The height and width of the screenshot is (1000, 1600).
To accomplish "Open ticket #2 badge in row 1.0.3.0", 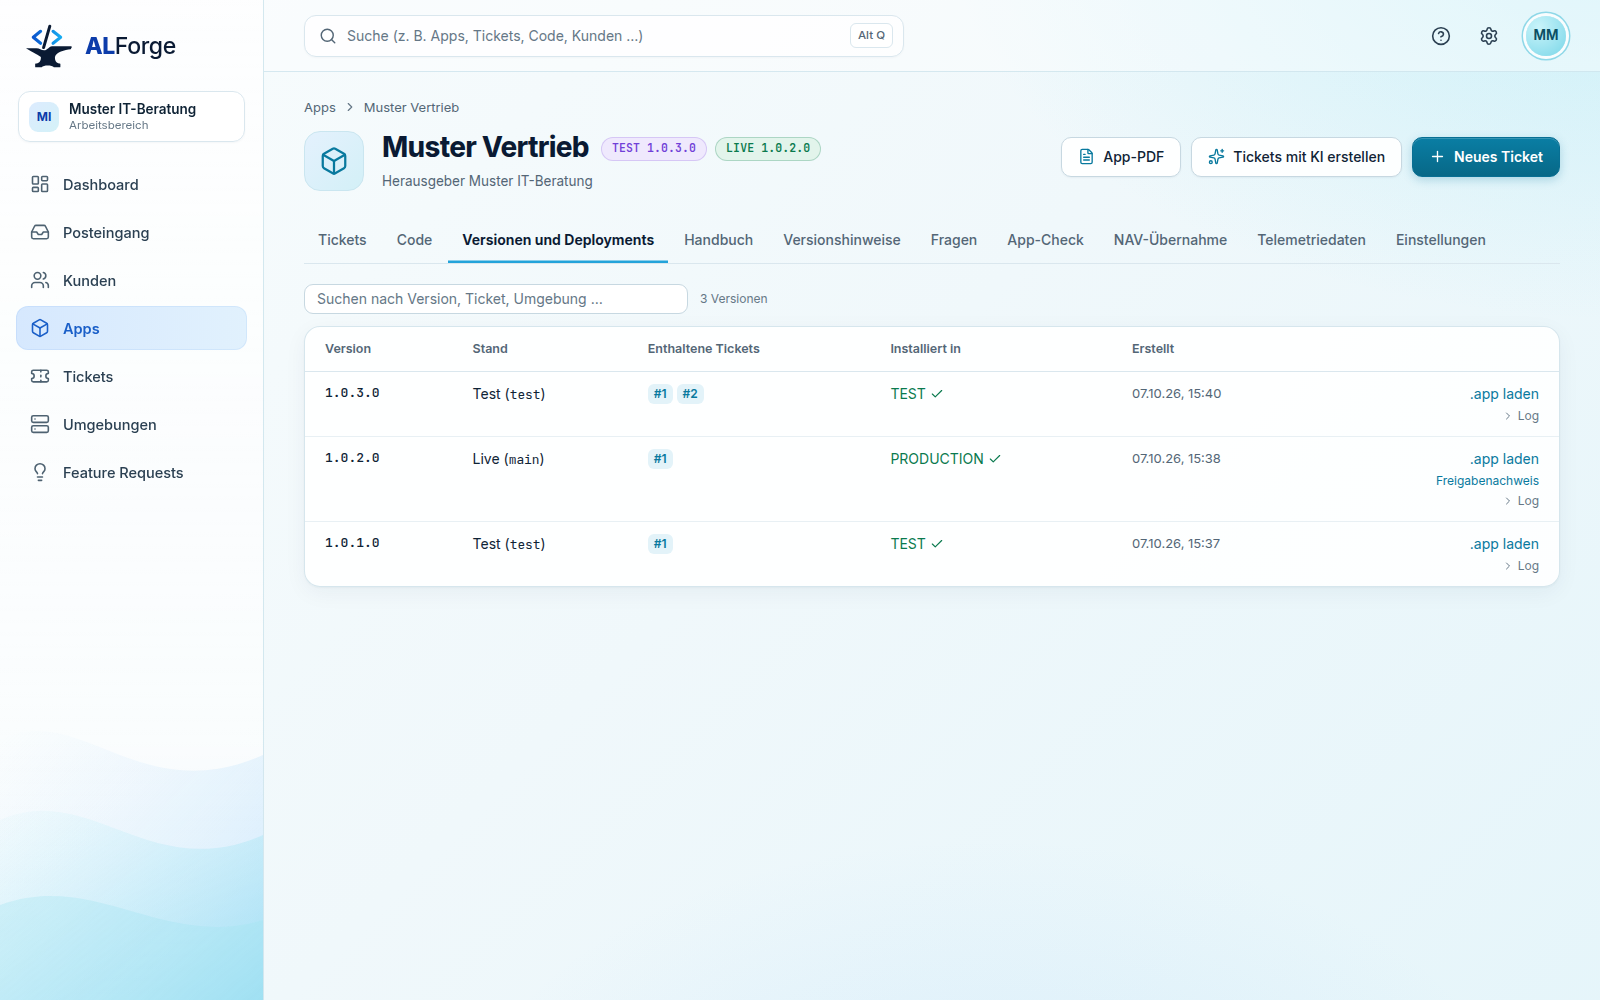I will [x=690, y=394].
